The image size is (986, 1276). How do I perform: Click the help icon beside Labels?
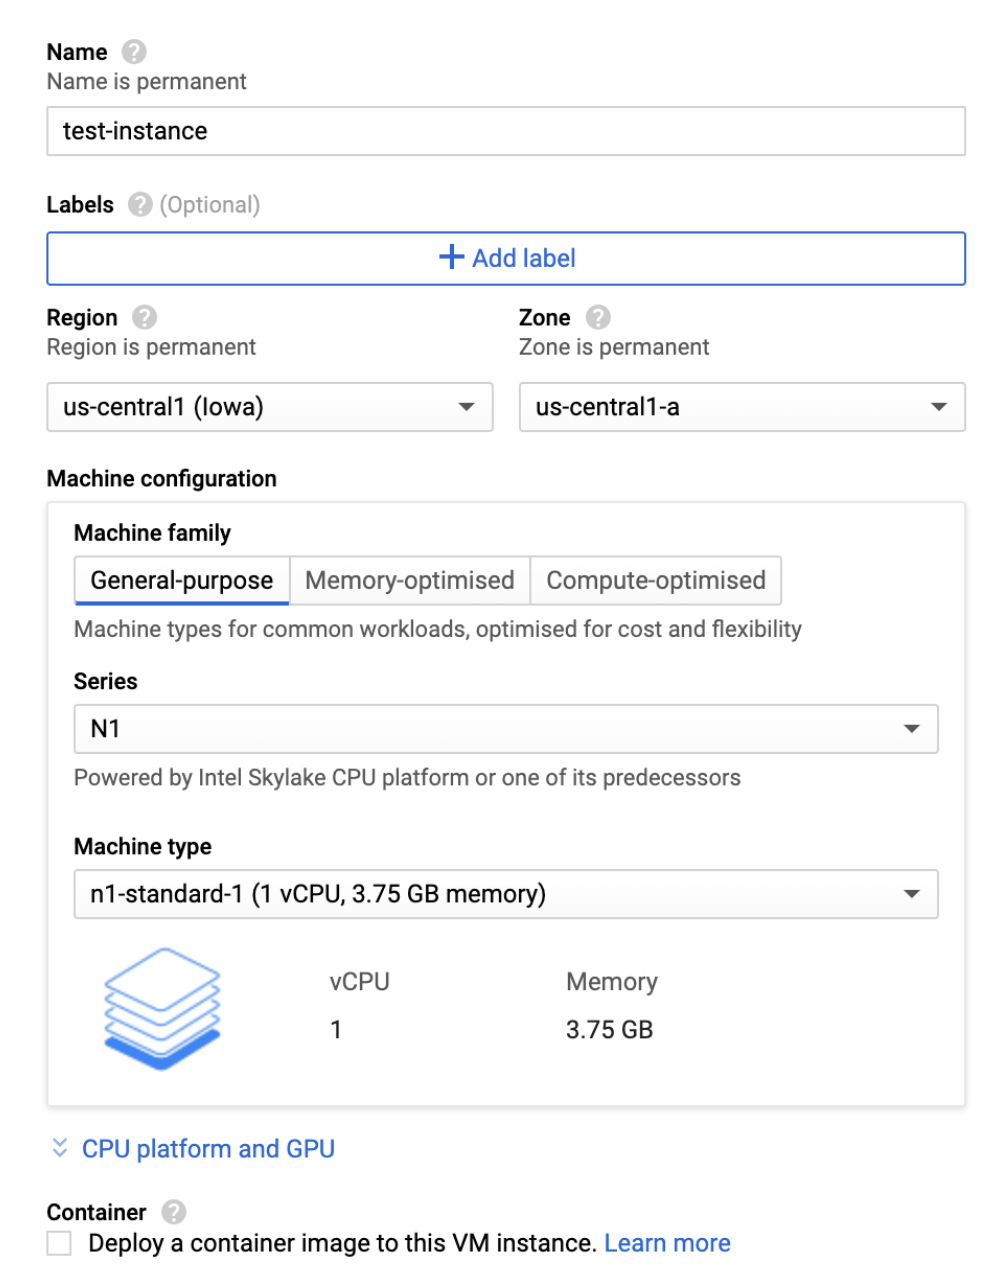pos(140,204)
